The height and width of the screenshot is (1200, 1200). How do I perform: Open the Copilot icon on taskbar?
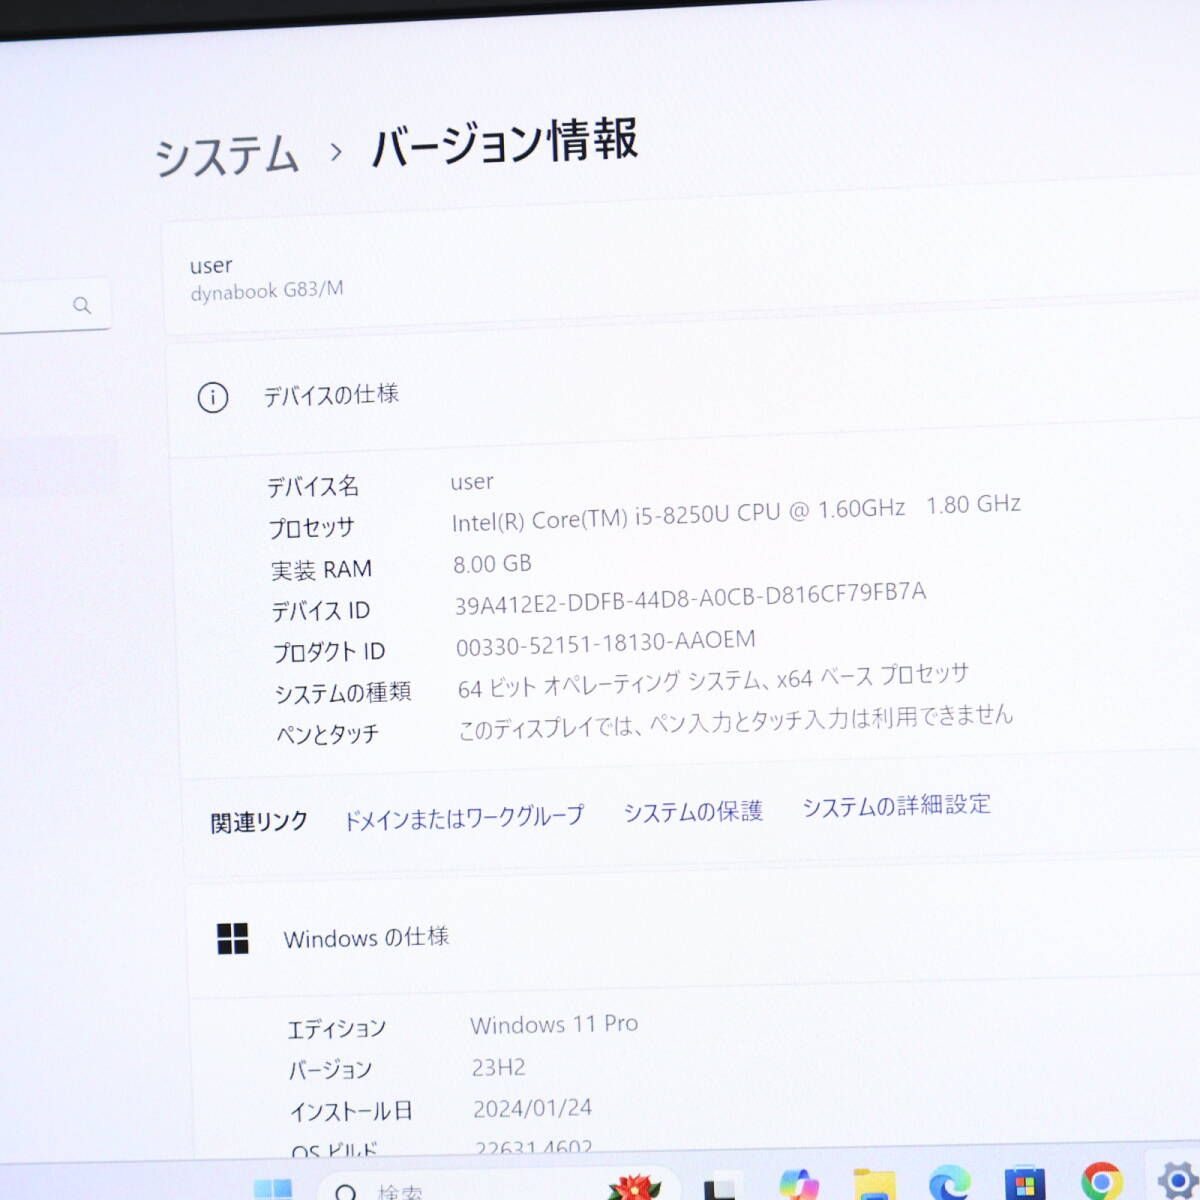799,1185
